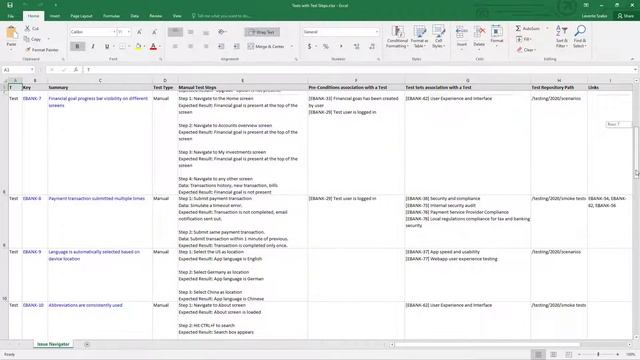Click the Copy icon
The height and width of the screenshot is (360, 640).
pyautogui.click(x=27, y=39)
